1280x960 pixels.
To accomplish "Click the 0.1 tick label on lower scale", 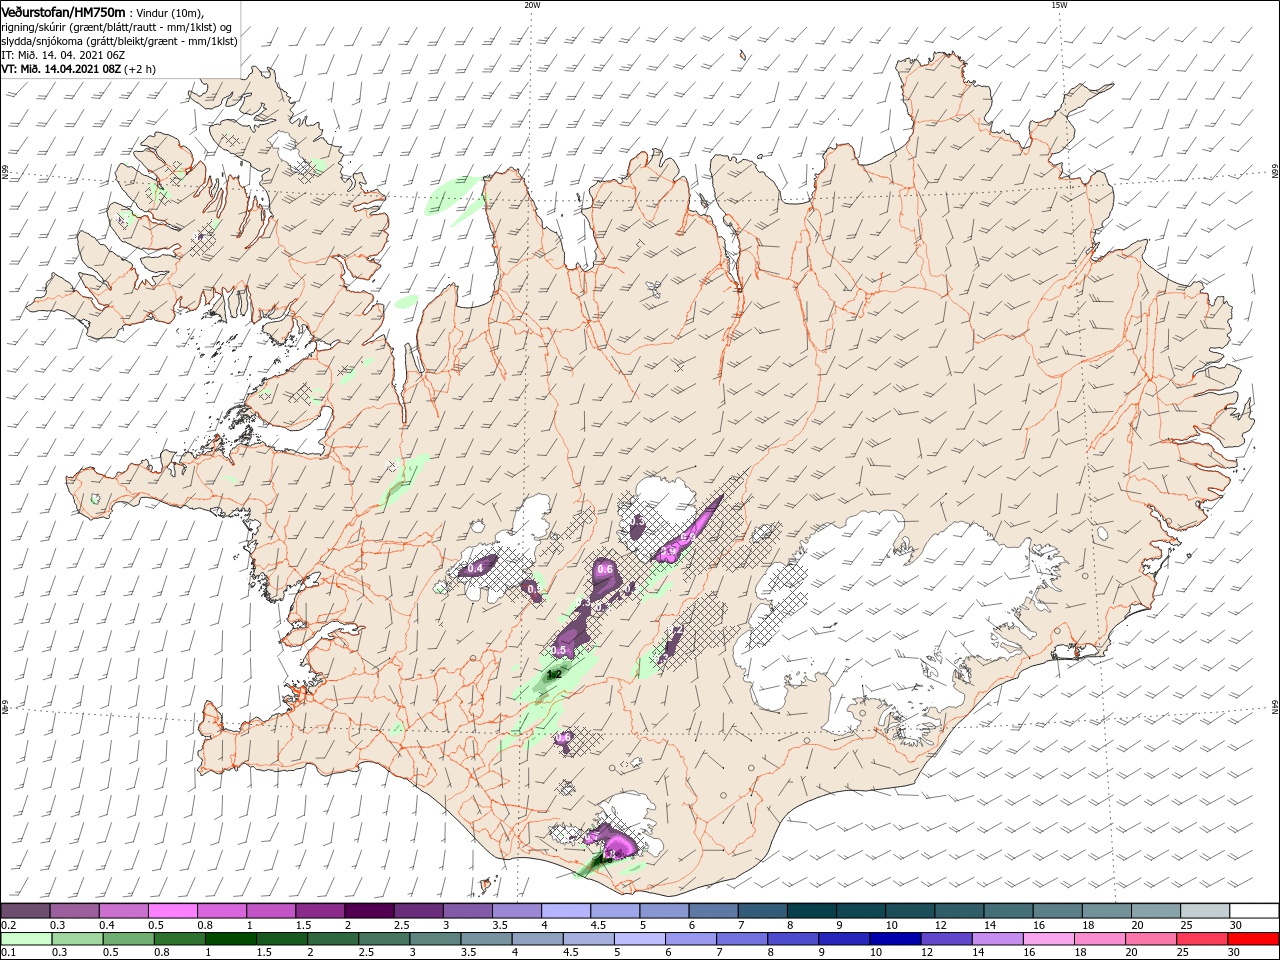I will point(8,953).
